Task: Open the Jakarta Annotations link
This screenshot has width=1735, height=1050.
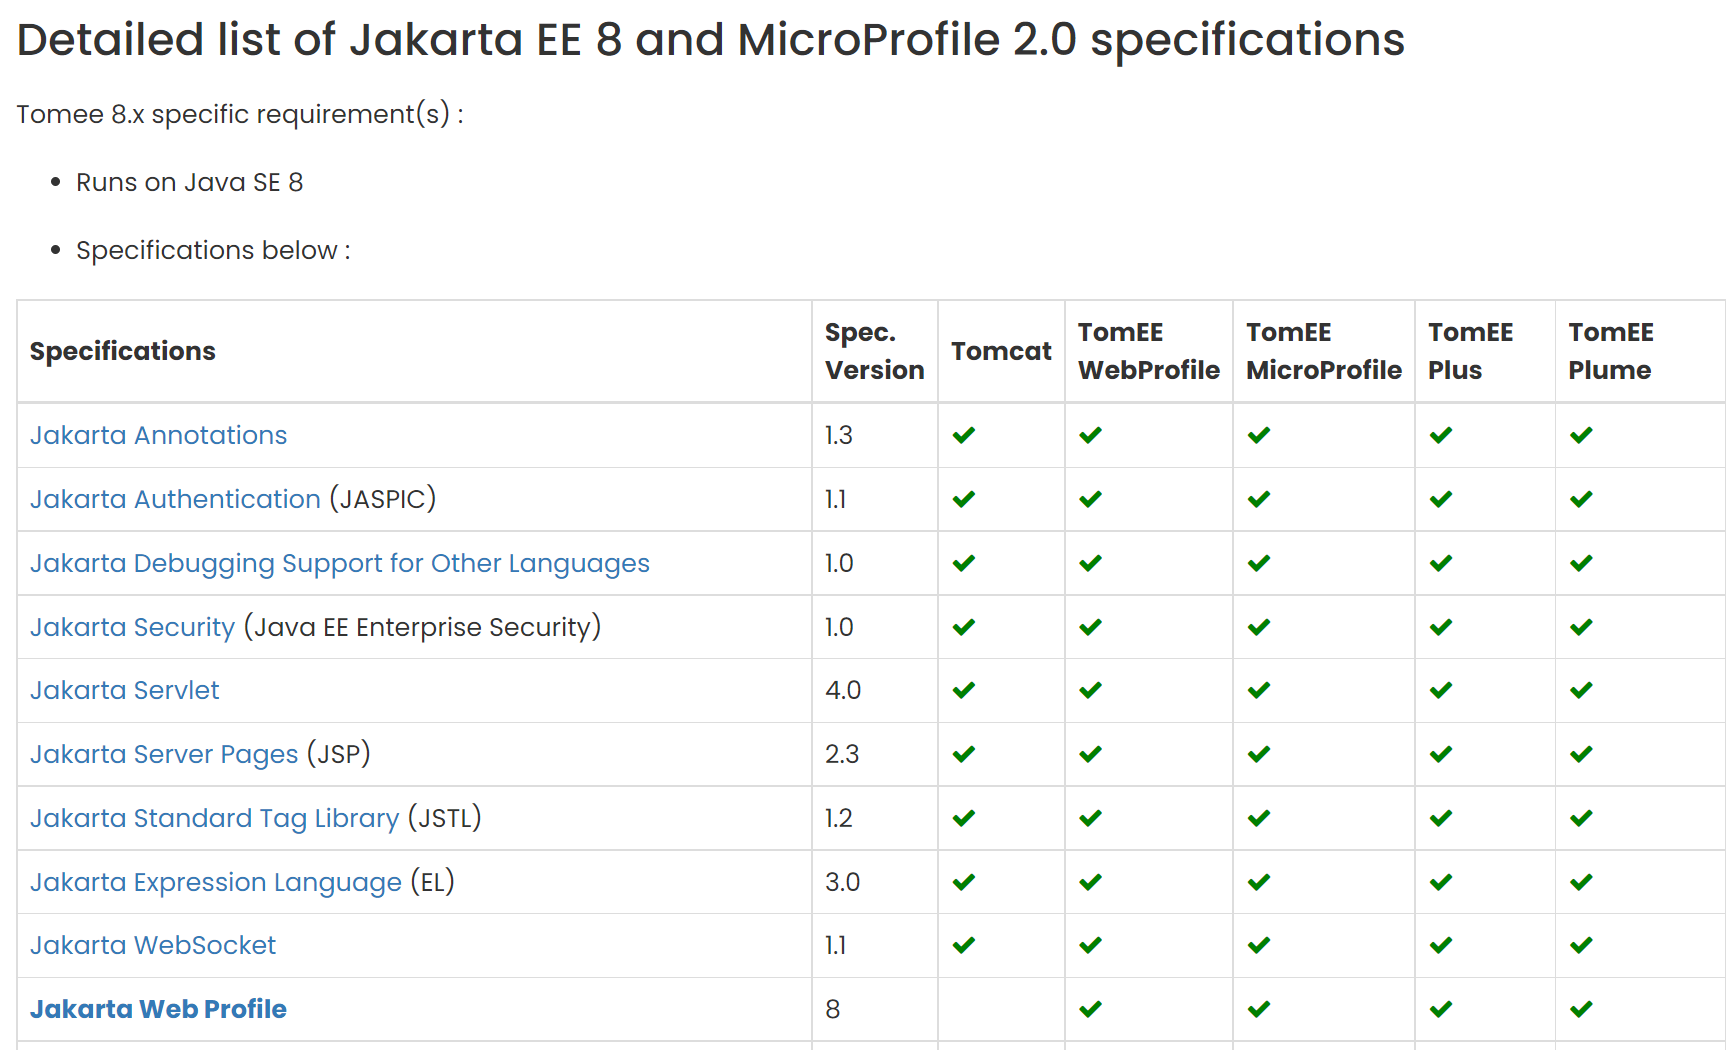Action: pyautogui.click(x=158, y=435)
